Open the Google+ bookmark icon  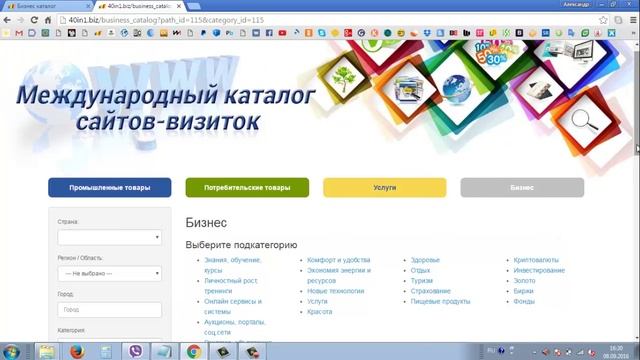pyautogui.click(x=348, y=33)
